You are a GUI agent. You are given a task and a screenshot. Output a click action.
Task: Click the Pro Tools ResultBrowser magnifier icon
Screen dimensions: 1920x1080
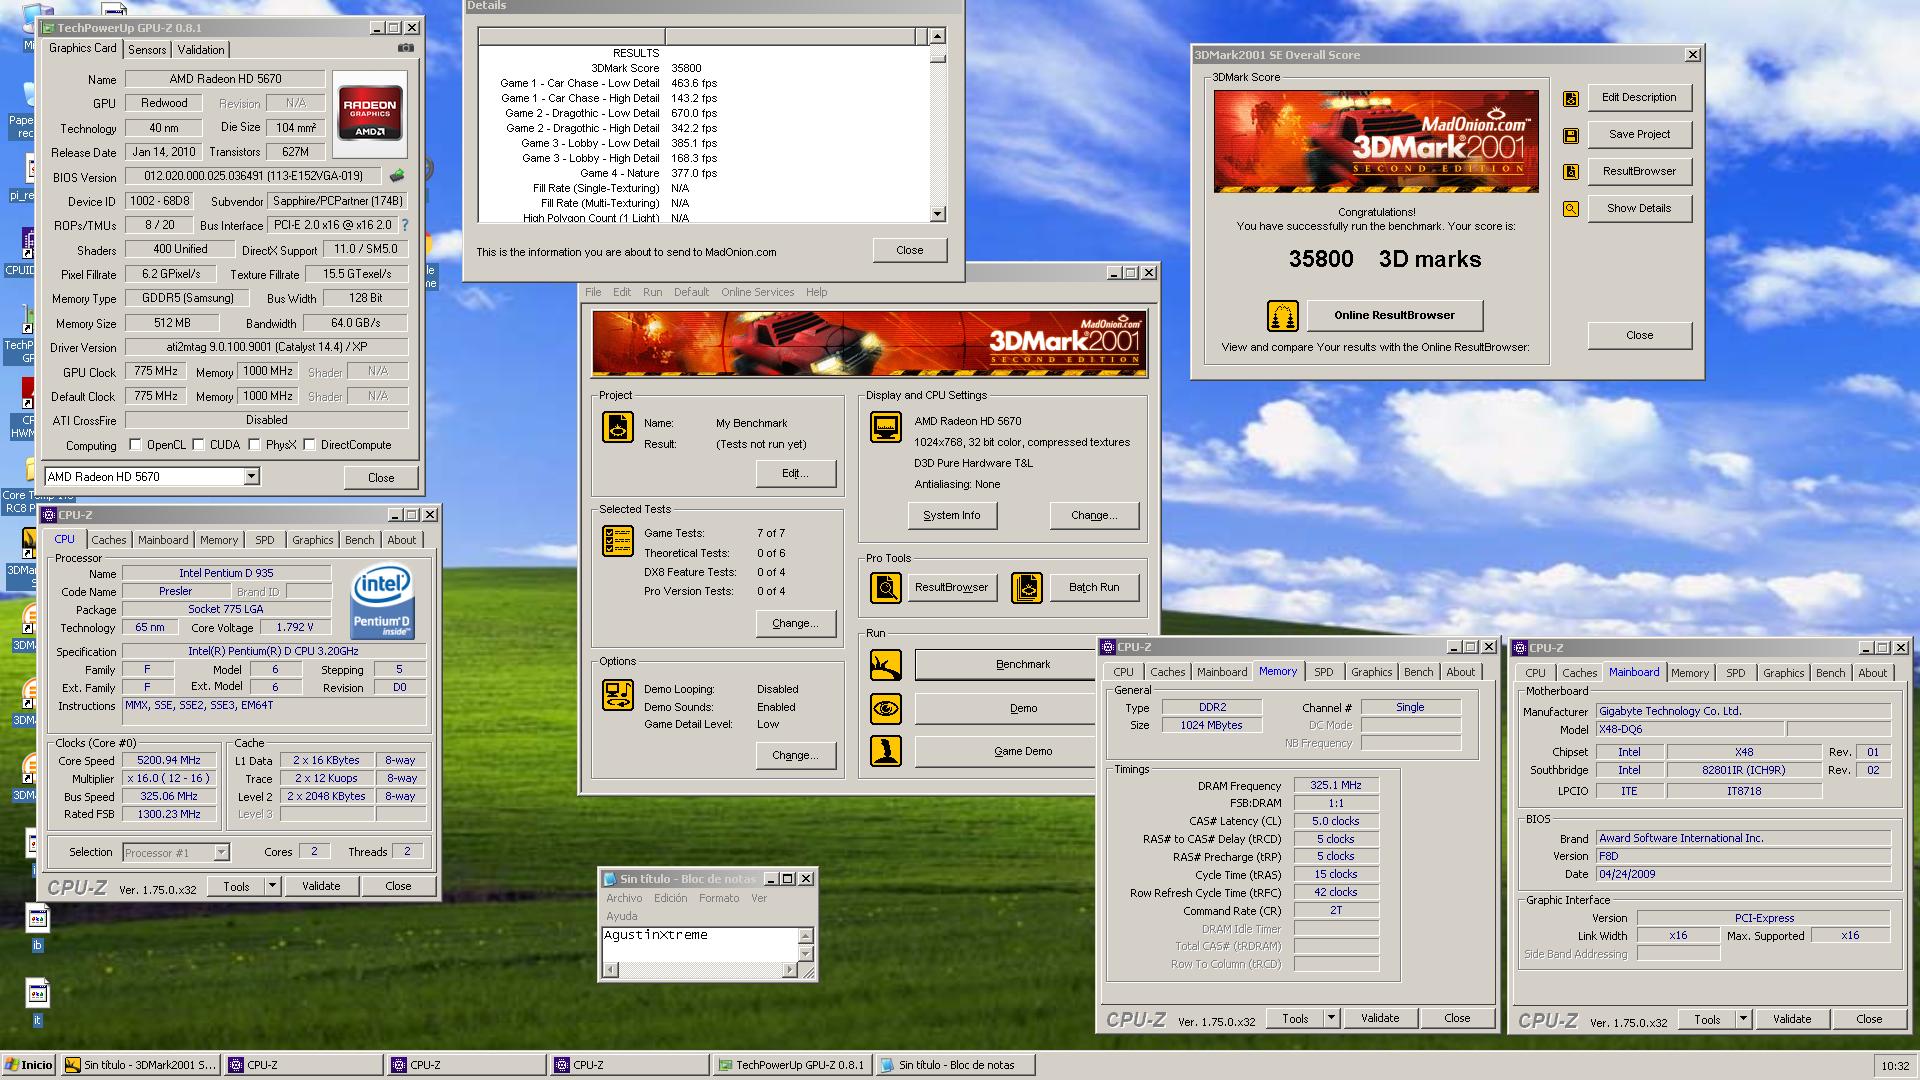click(x=885, y=588)
